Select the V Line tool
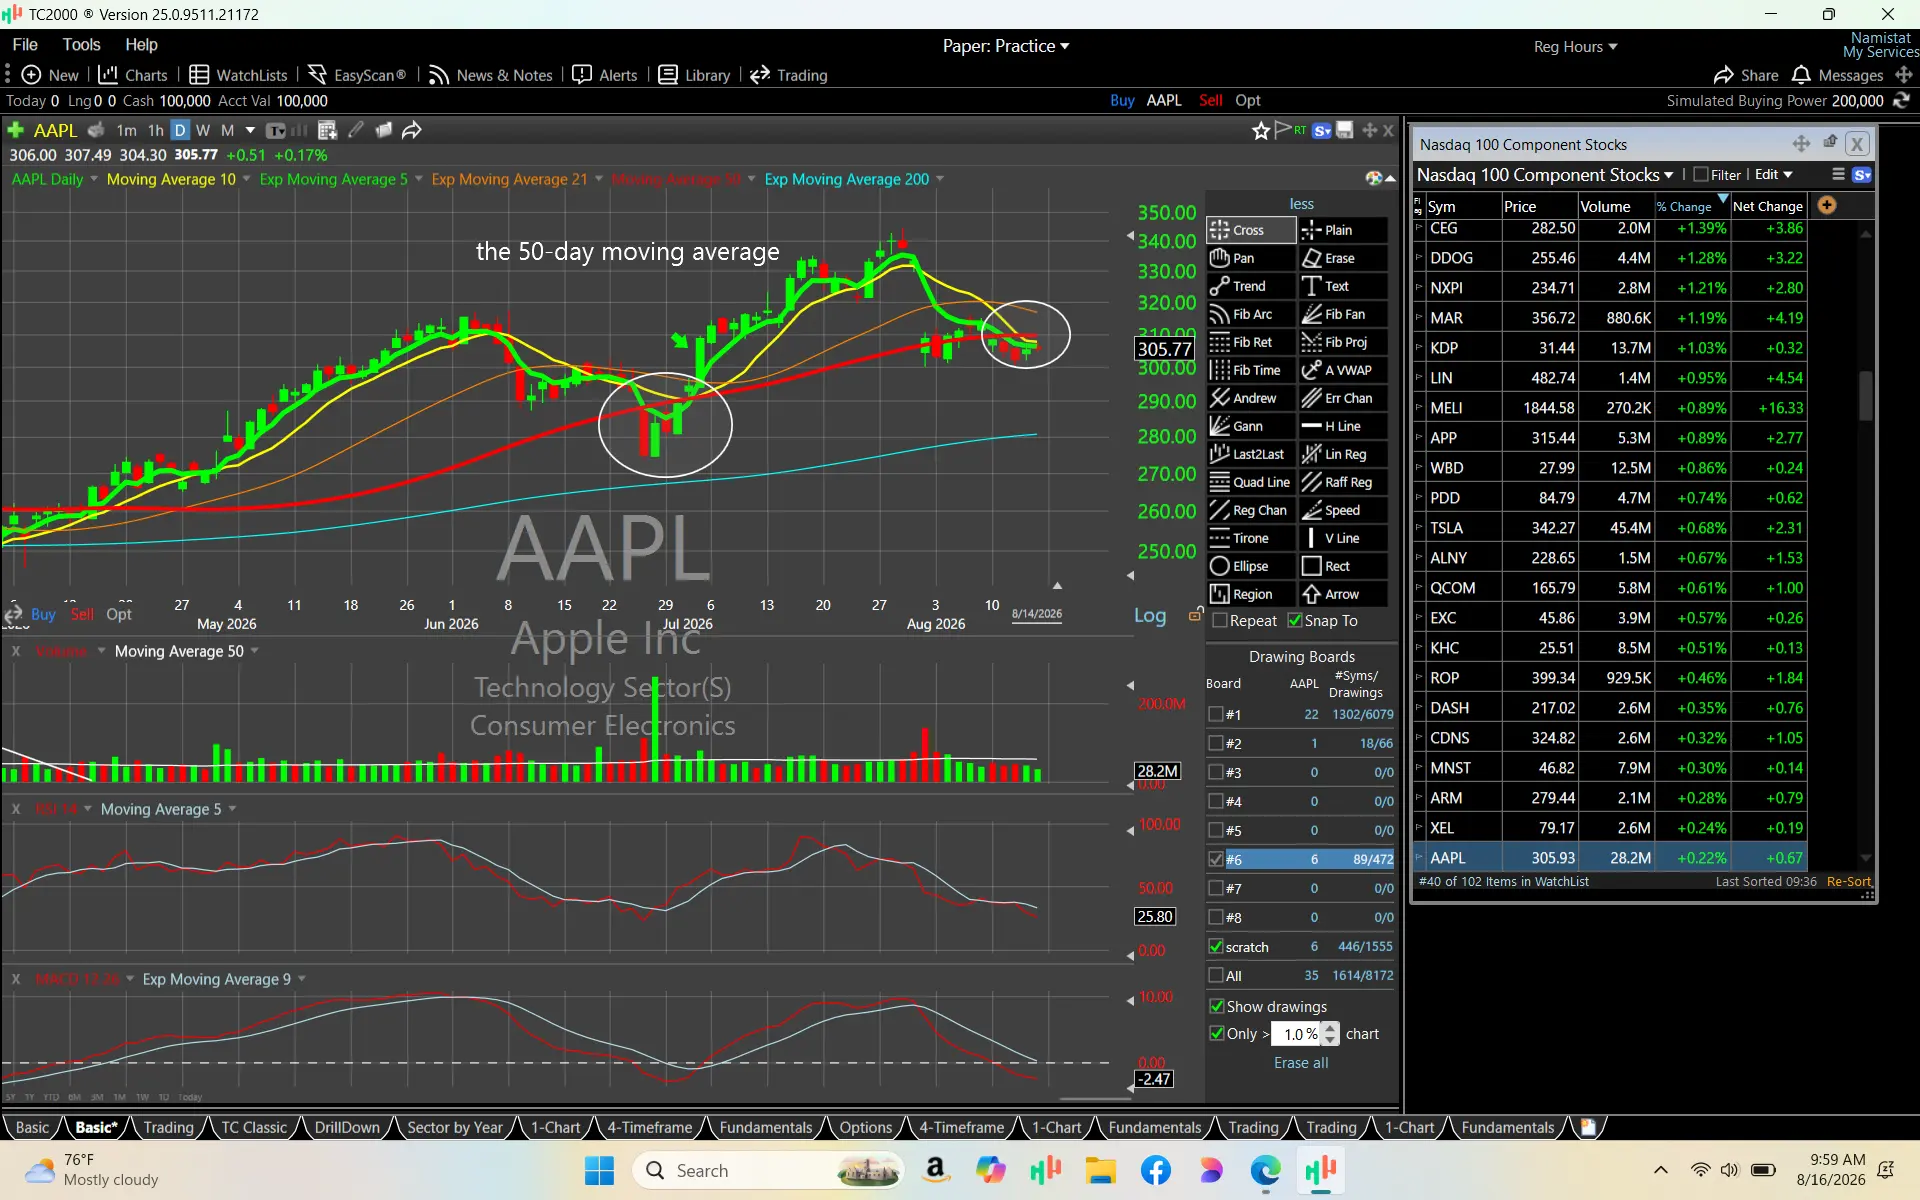The image size is (1920, 1200). pos(1343,538)
